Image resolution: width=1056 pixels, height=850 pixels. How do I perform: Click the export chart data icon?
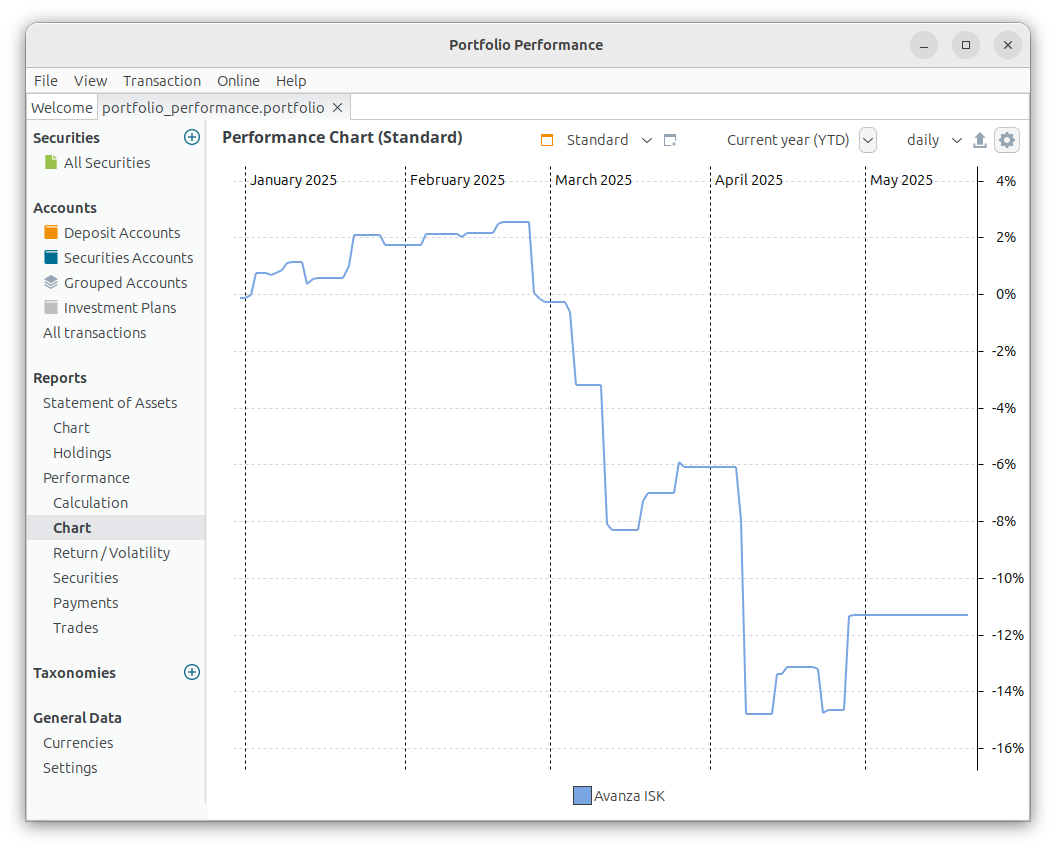[x=980, y=140]
